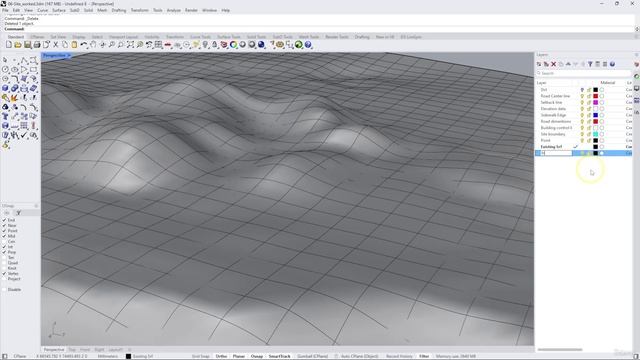This screenshot has height=360, width=640.
Task: Click the Sidewalk Edge blue color swatch
Action: (596, 115)
